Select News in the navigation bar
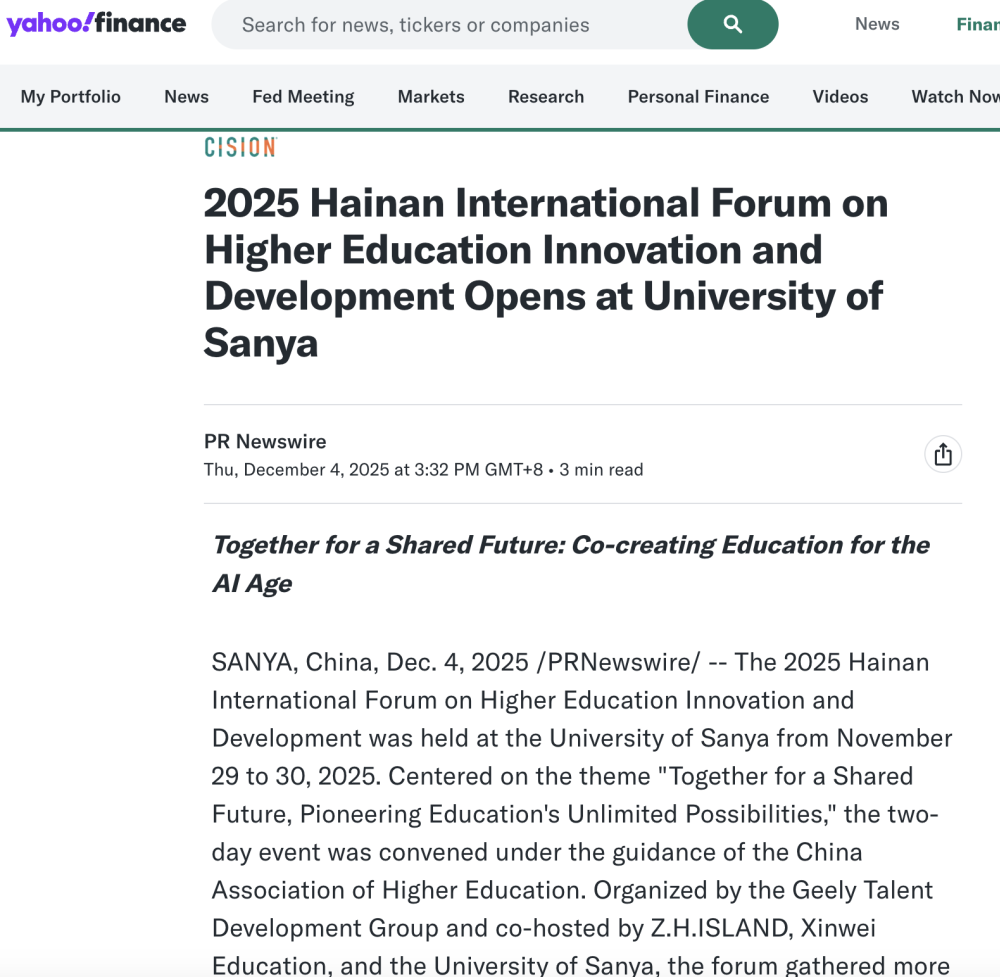 [x=186, y=97]
